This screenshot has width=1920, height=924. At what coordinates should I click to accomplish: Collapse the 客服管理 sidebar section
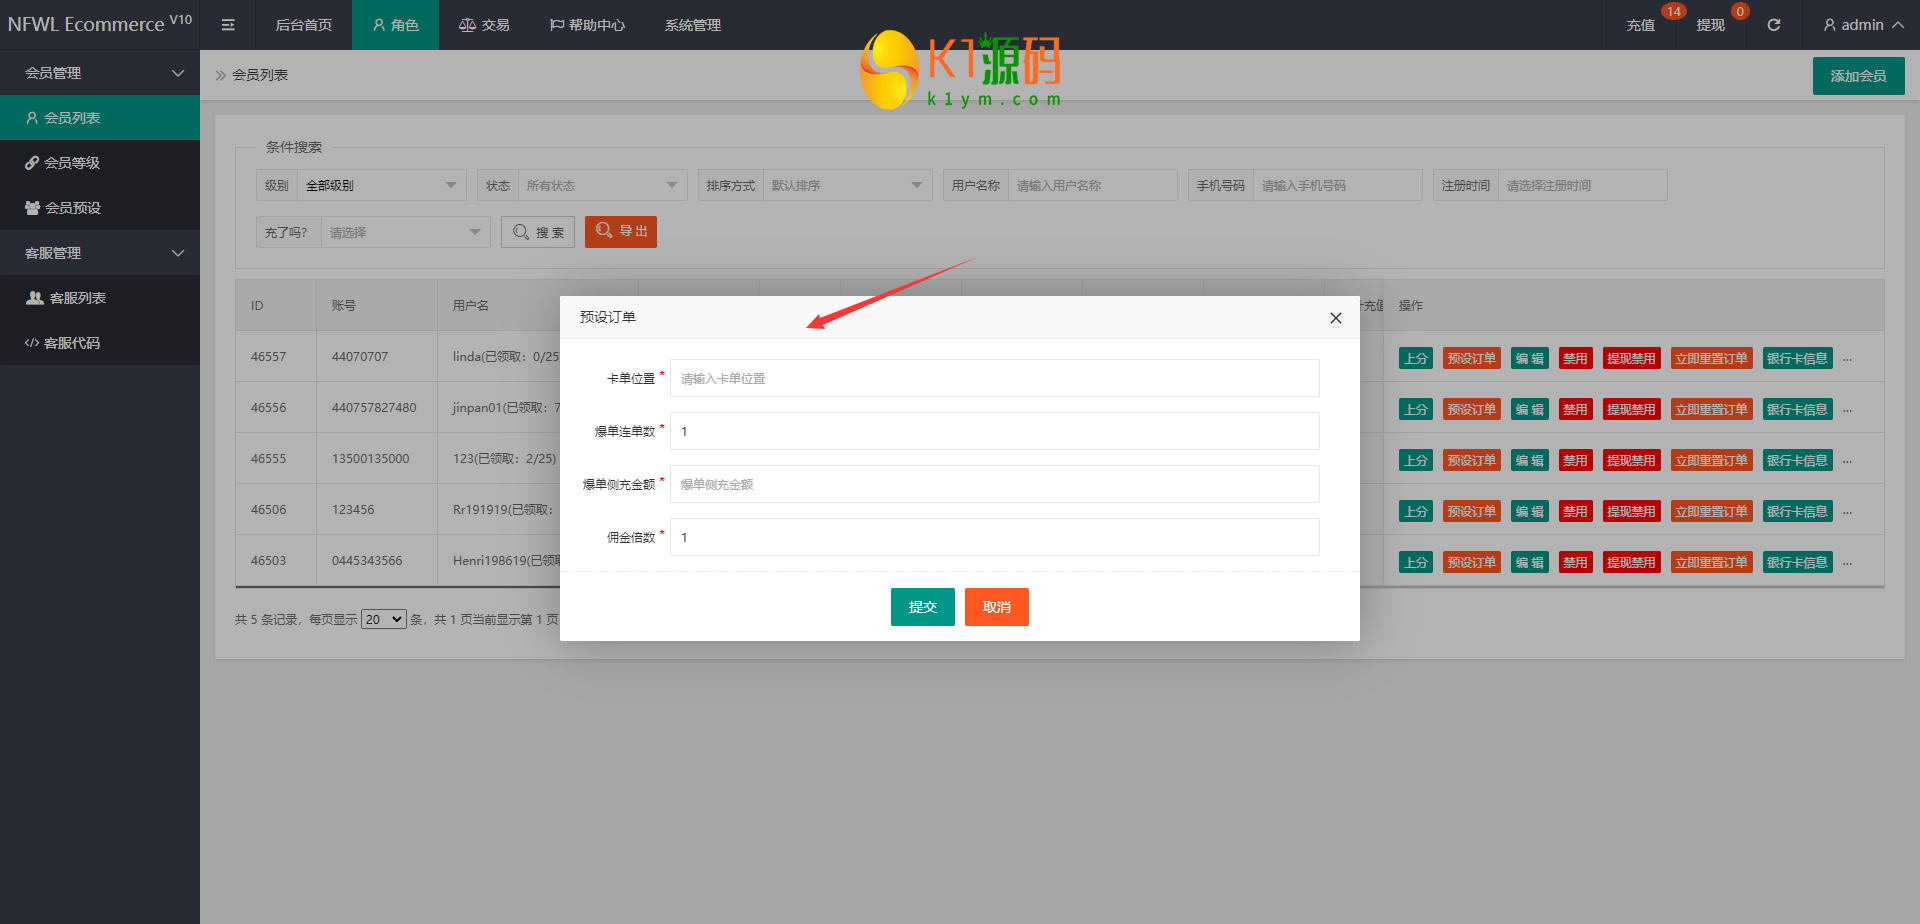click(x=100, y=253)
